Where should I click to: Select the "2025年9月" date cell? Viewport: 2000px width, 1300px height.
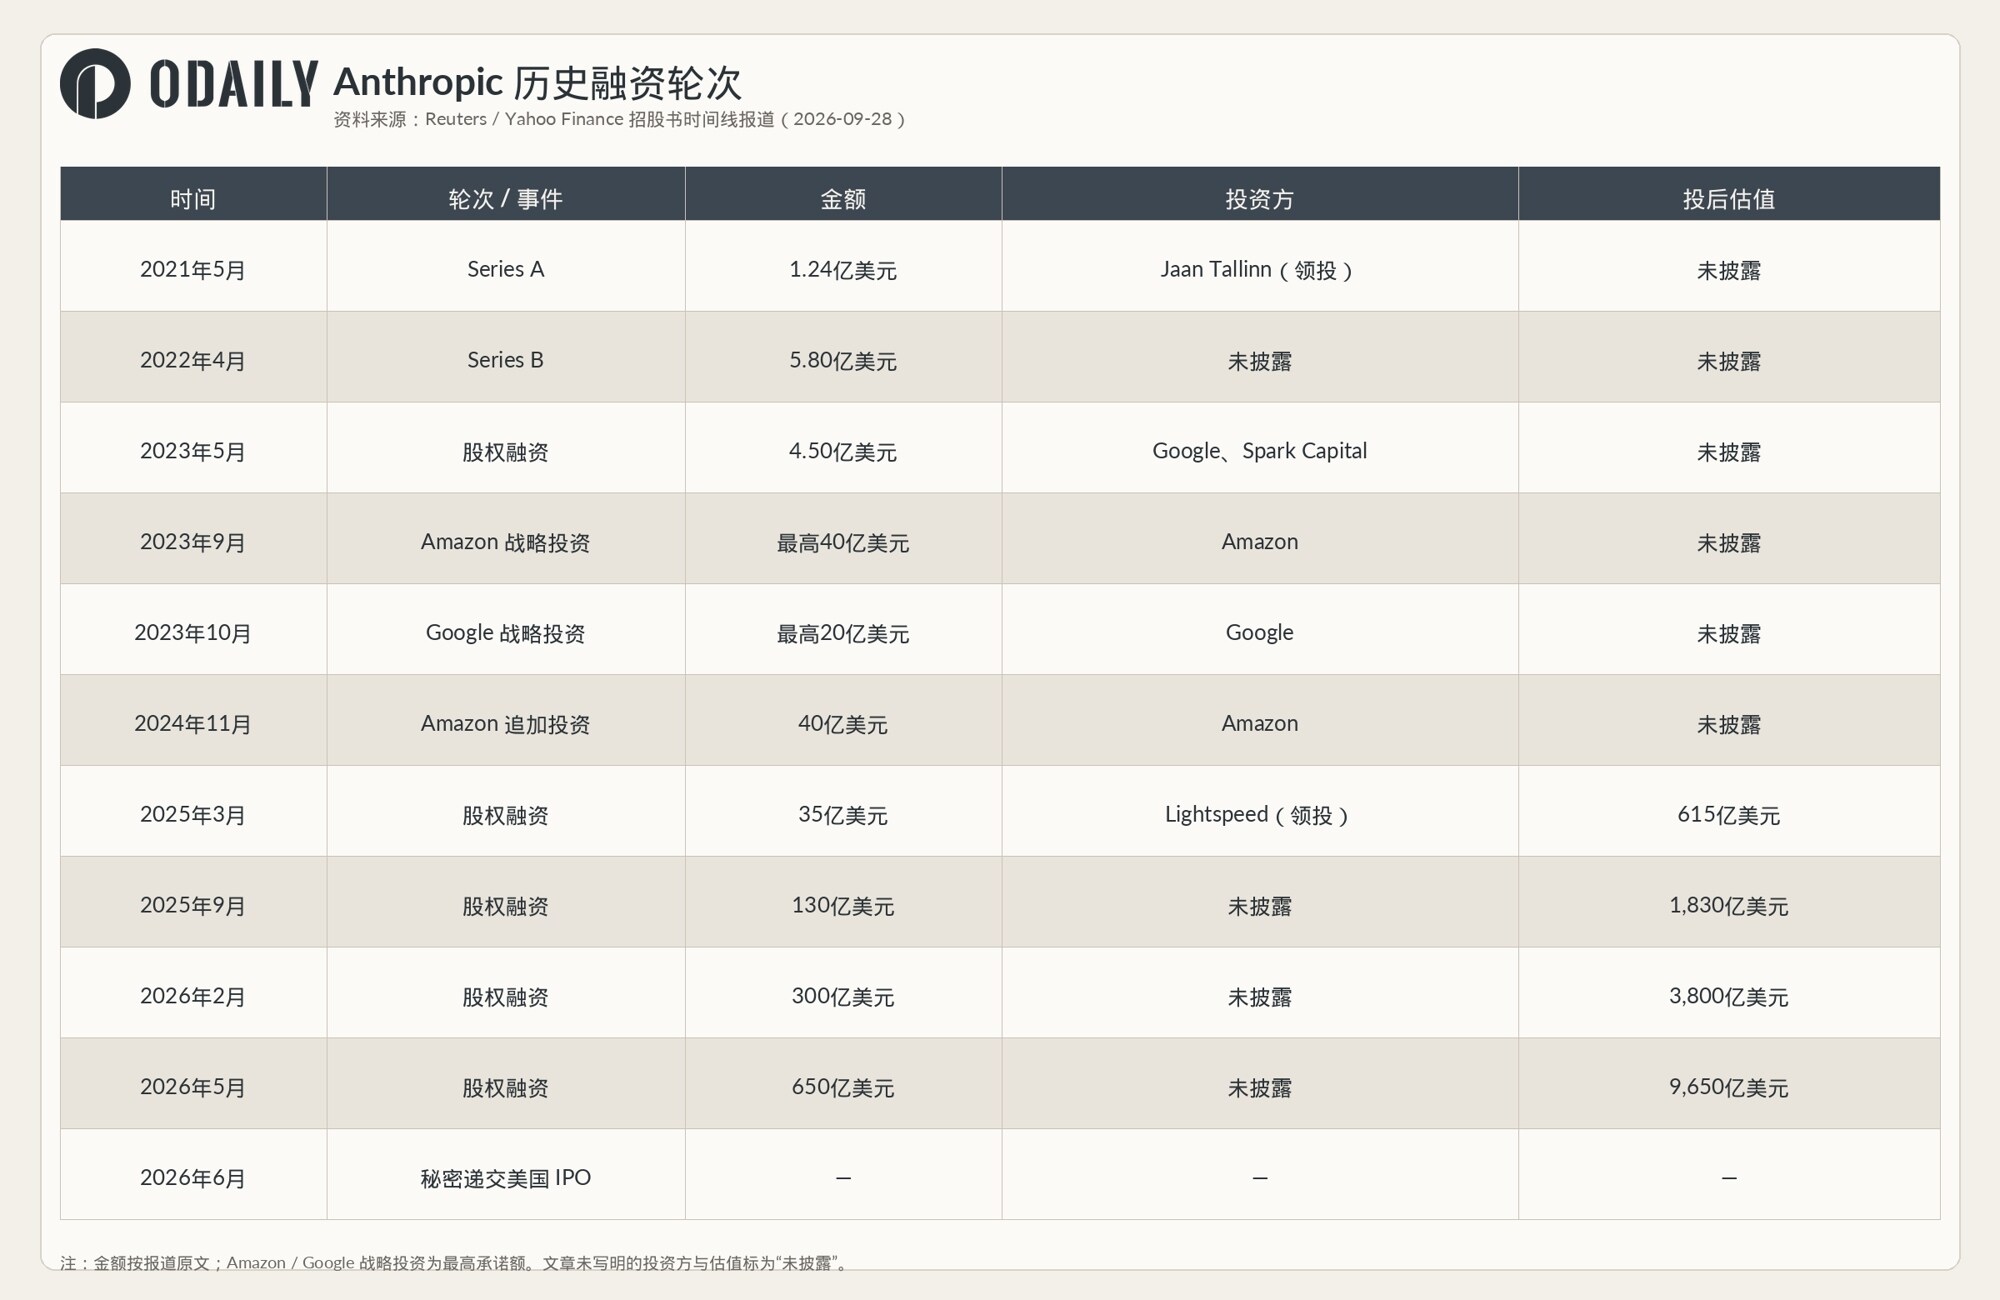tap(193, 902)
